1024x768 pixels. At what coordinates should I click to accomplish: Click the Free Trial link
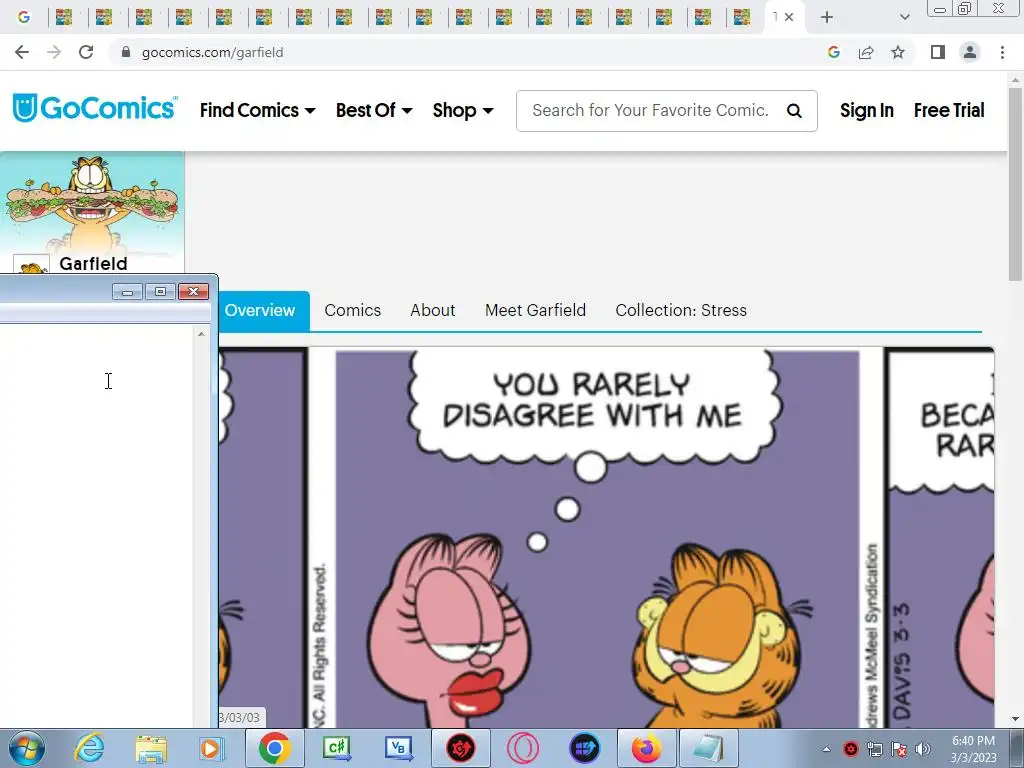coord(949,110)
